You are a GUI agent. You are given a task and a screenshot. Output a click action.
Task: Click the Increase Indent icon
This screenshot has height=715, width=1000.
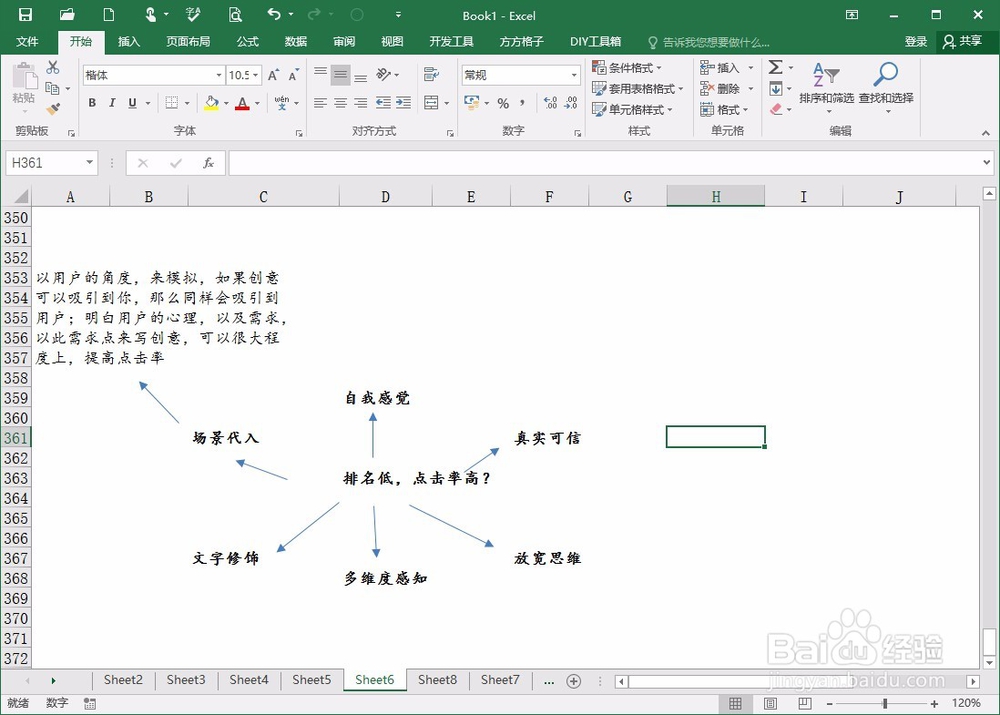coord(403,103)
